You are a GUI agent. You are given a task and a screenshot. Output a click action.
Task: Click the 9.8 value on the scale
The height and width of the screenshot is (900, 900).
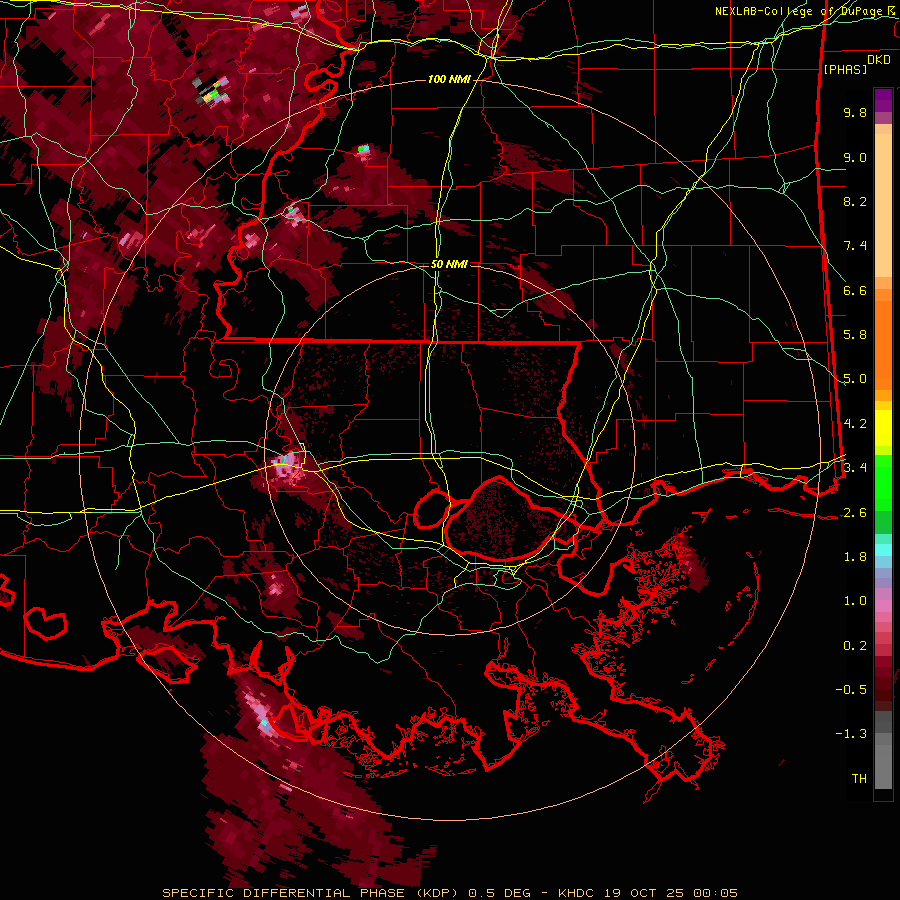tap(855, 112)
